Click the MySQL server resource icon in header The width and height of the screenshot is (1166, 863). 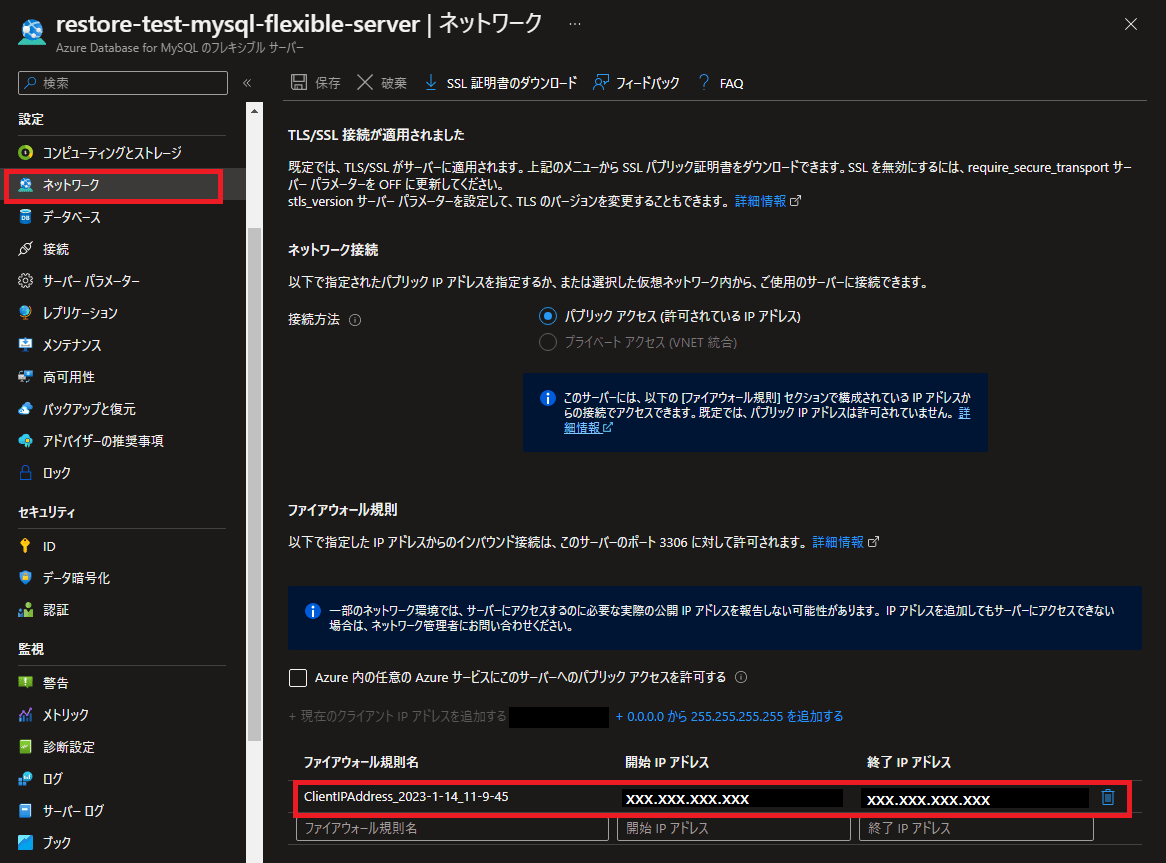pos(31,31)
